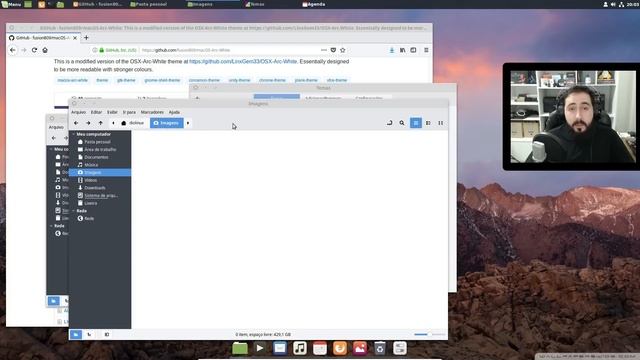Go up one folder in file manager

click(x=100, y=123)
